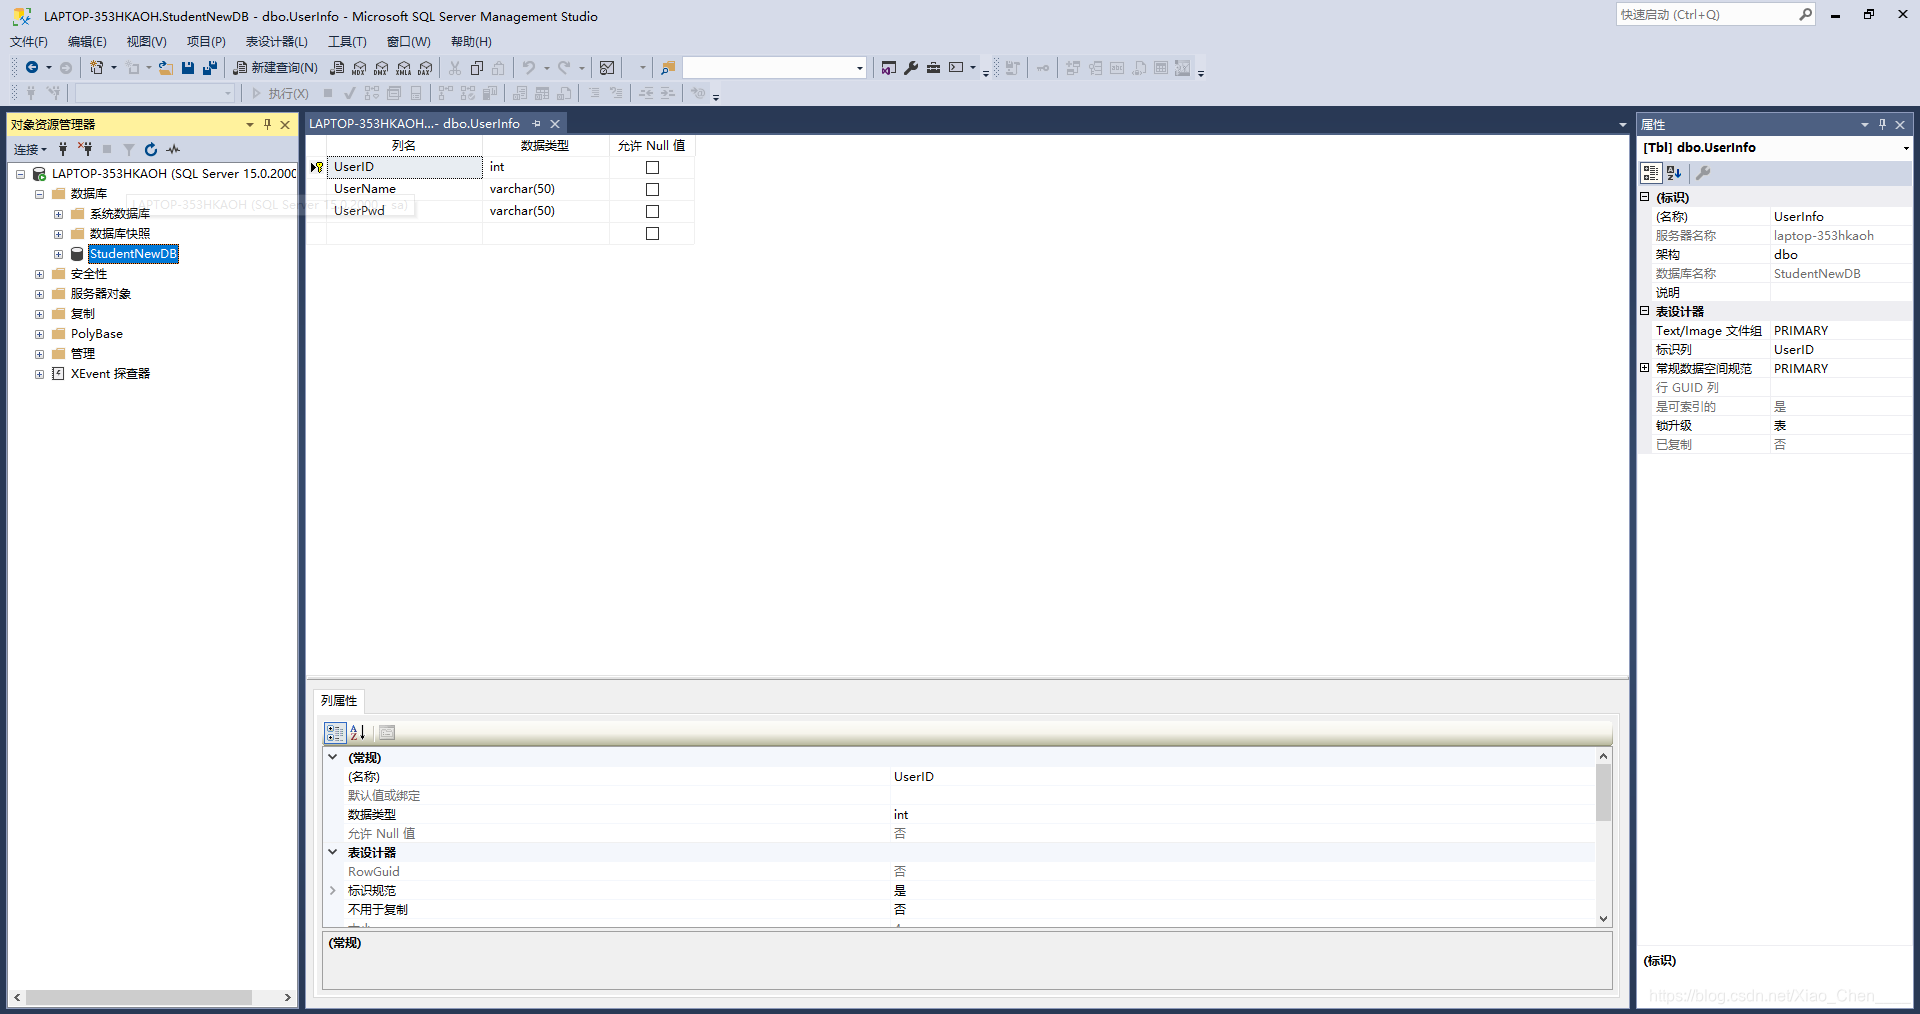This screenshot has height=1014, width=1920.
Task: Collapse the (常规) section in column properties
Action: pos(333,757)
